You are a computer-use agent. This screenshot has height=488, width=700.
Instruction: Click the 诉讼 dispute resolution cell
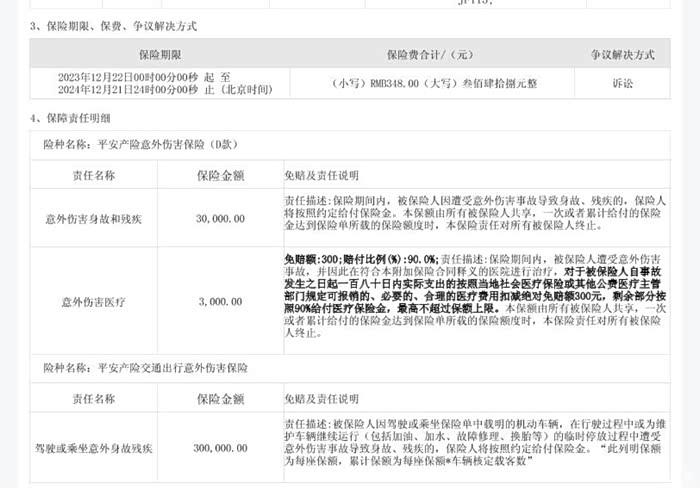[x=621, y=84]
